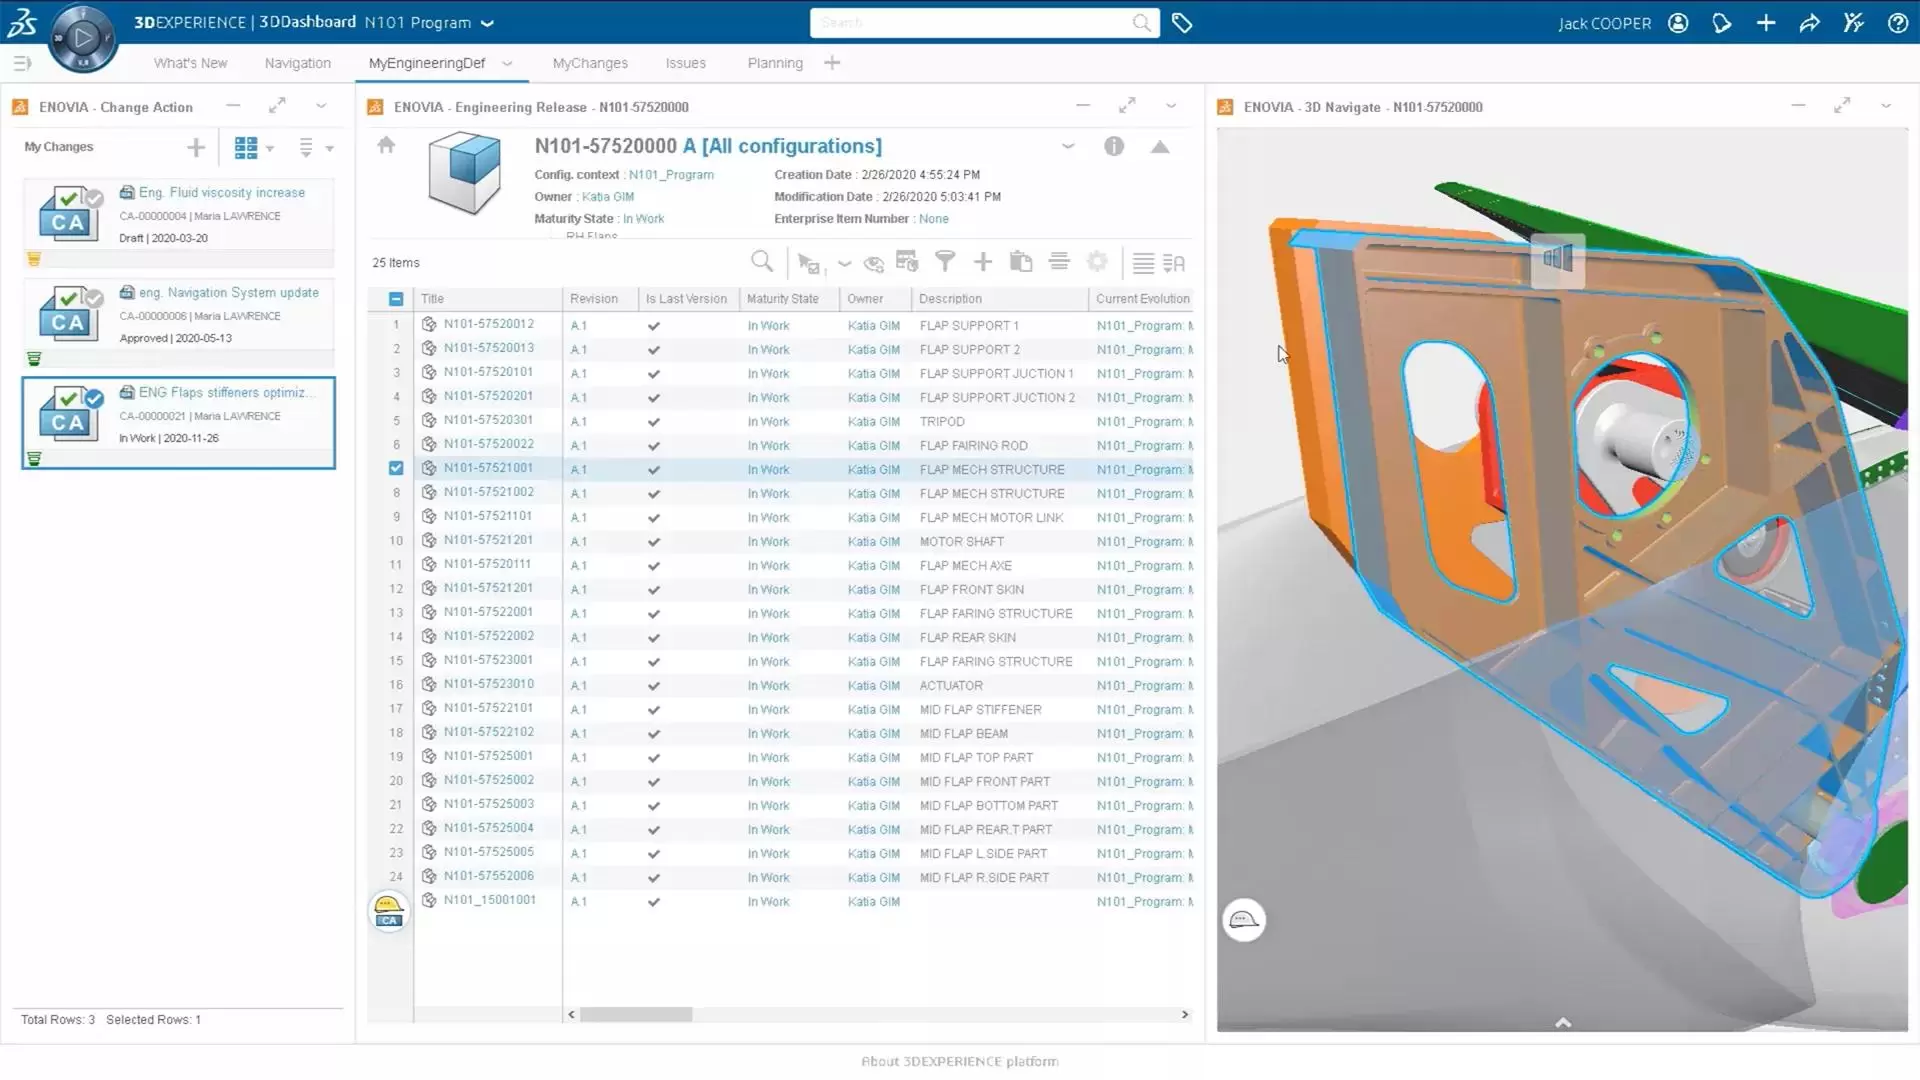Open the change action helmet icon below table
Screen dimensions: 1920x1080
(389, 912)
